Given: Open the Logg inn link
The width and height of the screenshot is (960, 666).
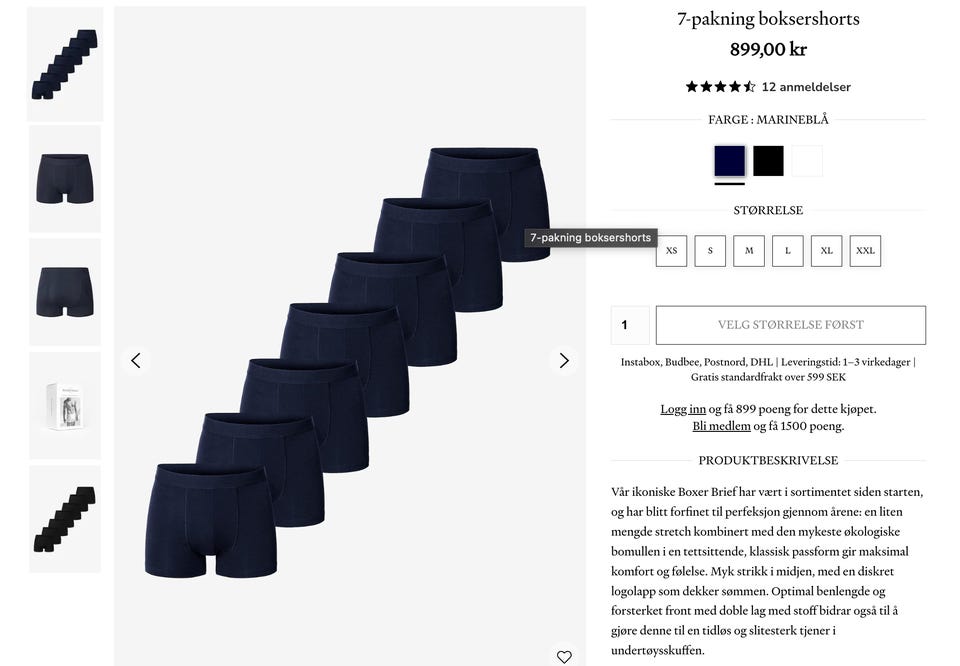Looking at the screenshot, I should coord(683,409).
